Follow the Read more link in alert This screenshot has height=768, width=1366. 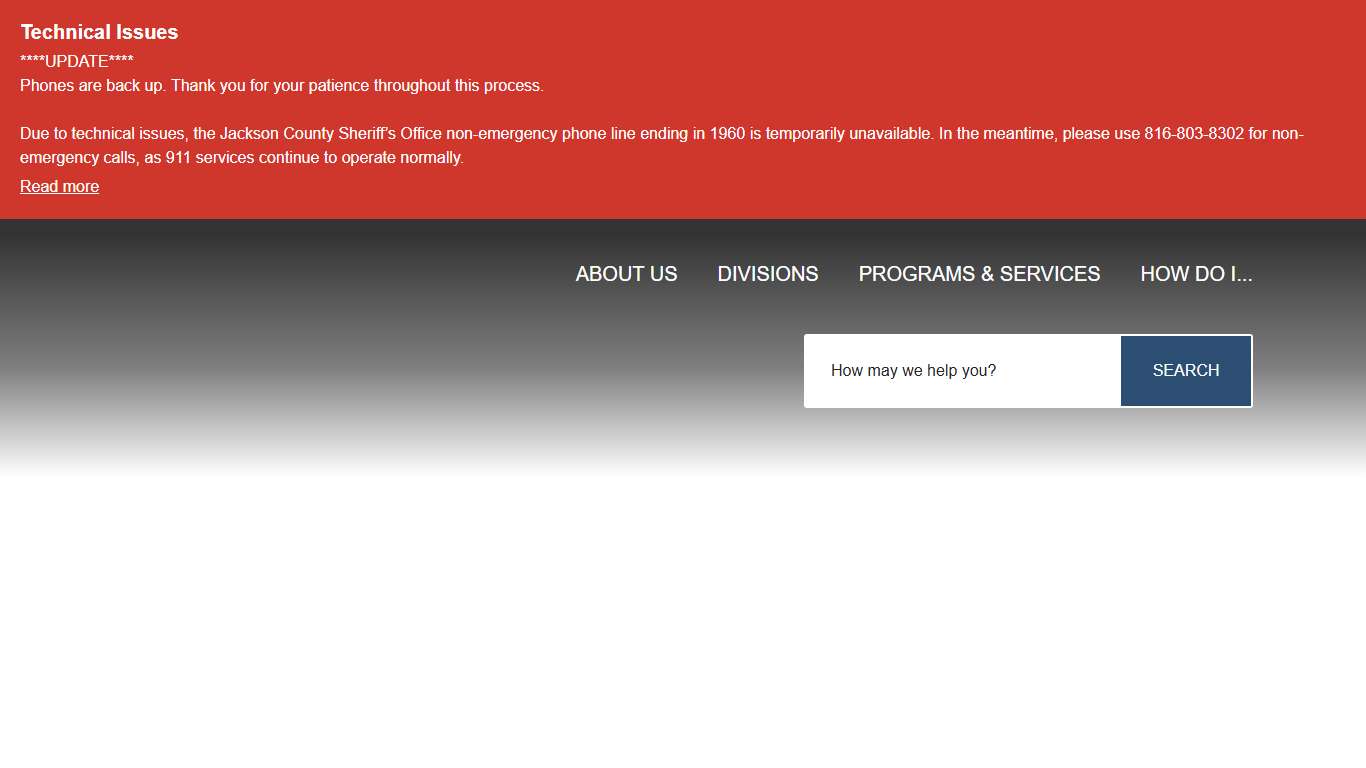[59, 187]
